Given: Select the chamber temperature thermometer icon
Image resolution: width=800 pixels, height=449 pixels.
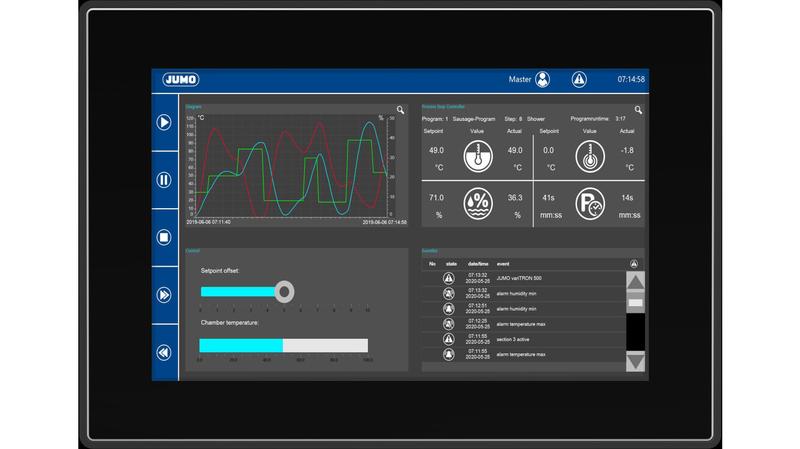Looking at the screenshot, I should click(479, 157).
